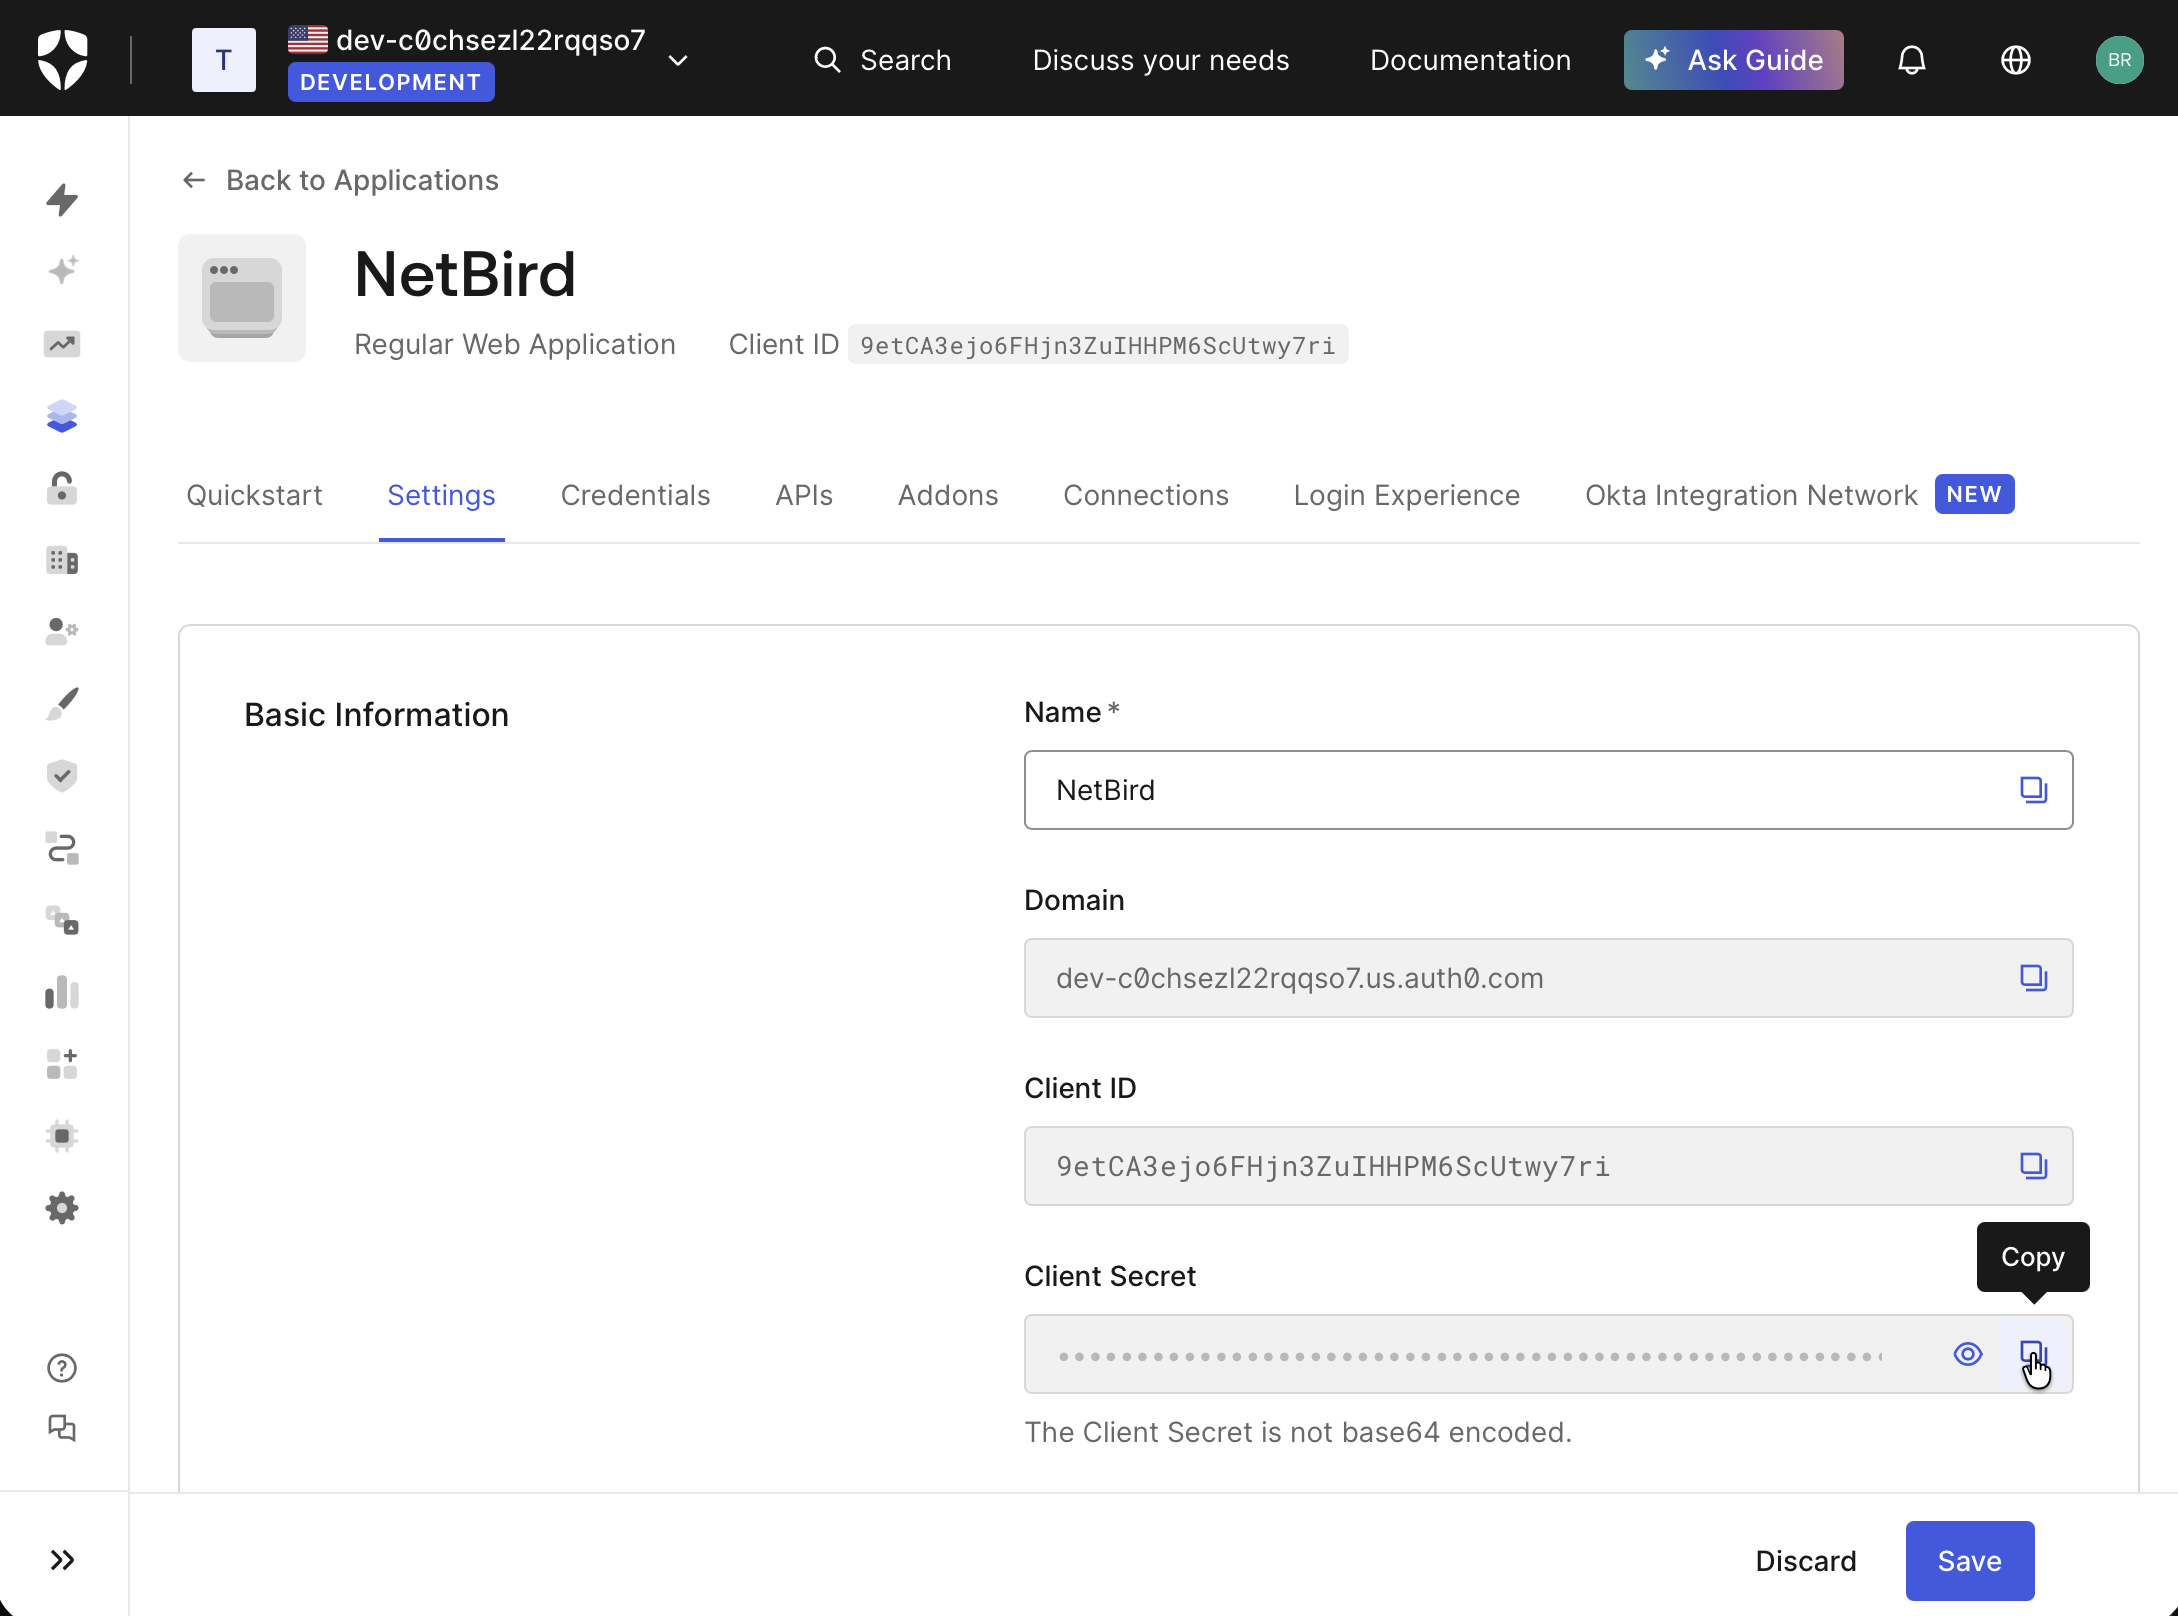Expand the collapsed sidebar with double chevron
This screenshot has width=2178, height=1616.
point(62,1560)
